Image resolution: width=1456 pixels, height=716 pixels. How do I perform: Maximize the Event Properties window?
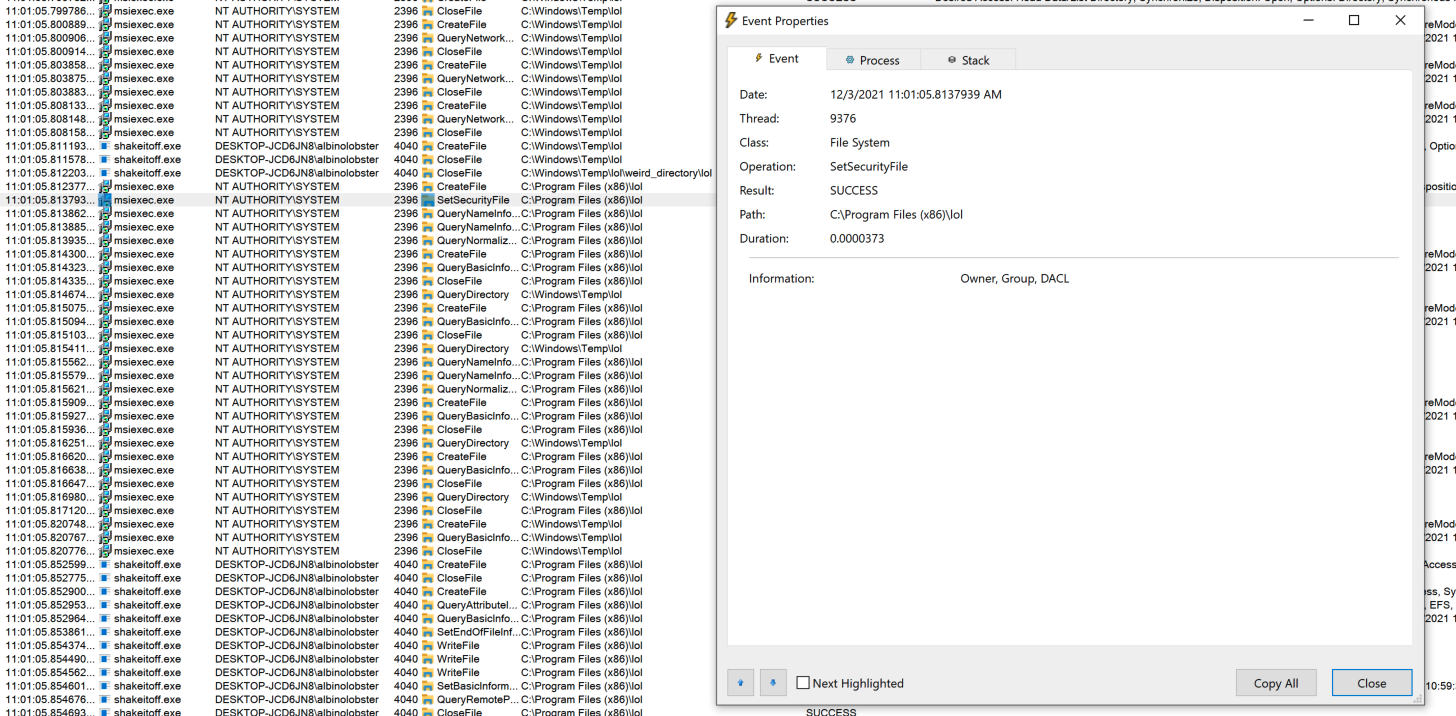coord(1354,20)
